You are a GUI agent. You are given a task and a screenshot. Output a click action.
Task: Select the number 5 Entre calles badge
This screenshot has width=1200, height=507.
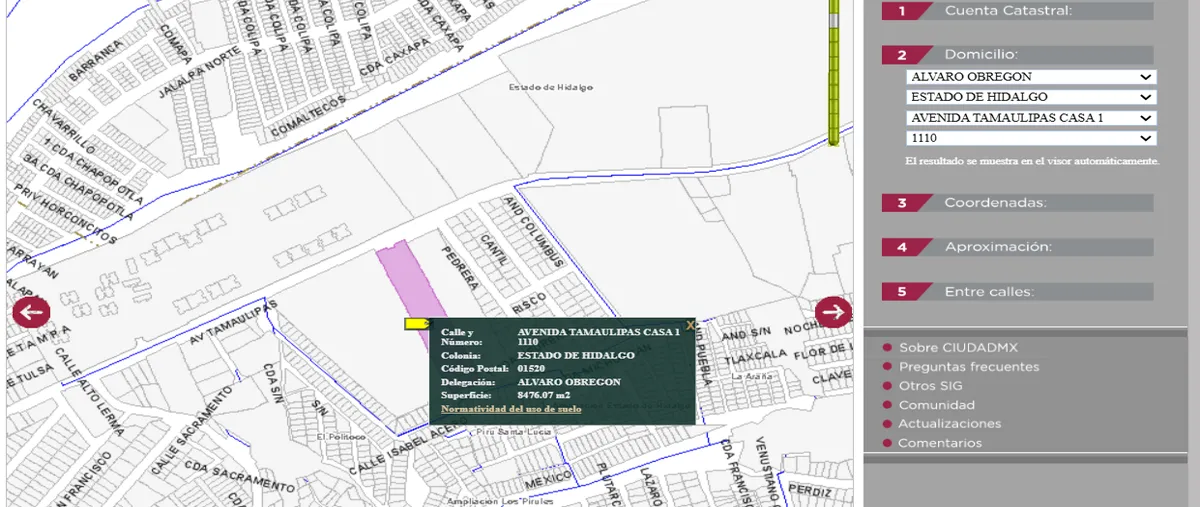coord(902,292)
